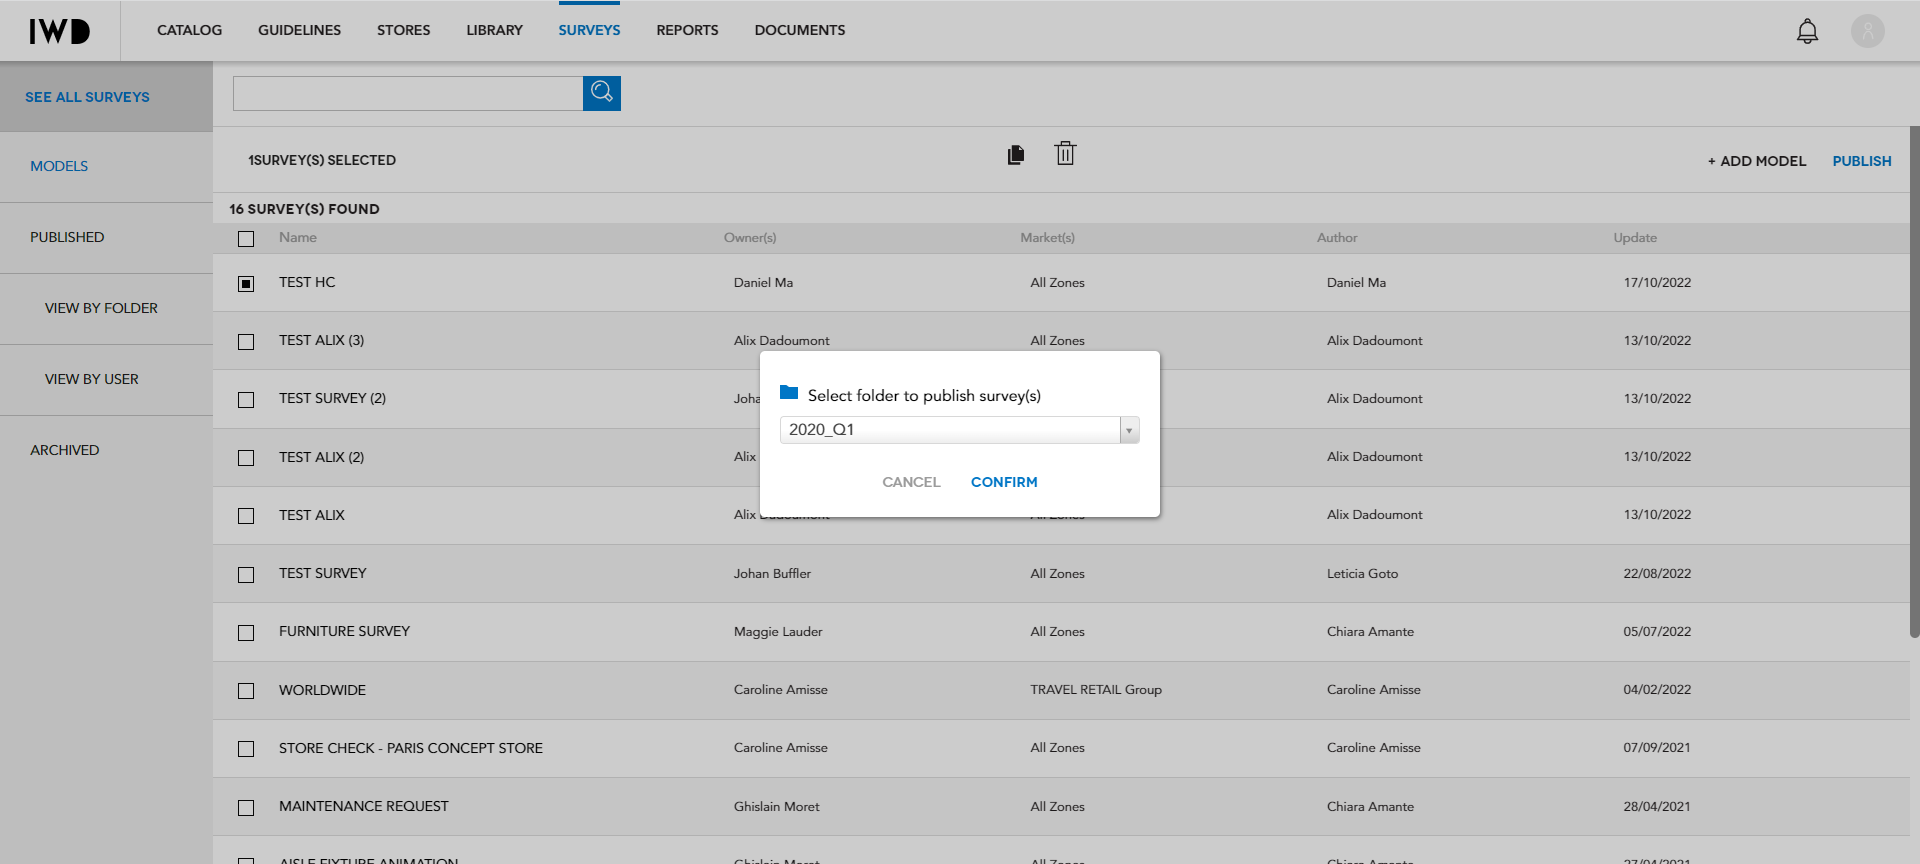Viewport: 1920px width, 864px height.
Task: Open the notifications bell
Action: 1807,31
